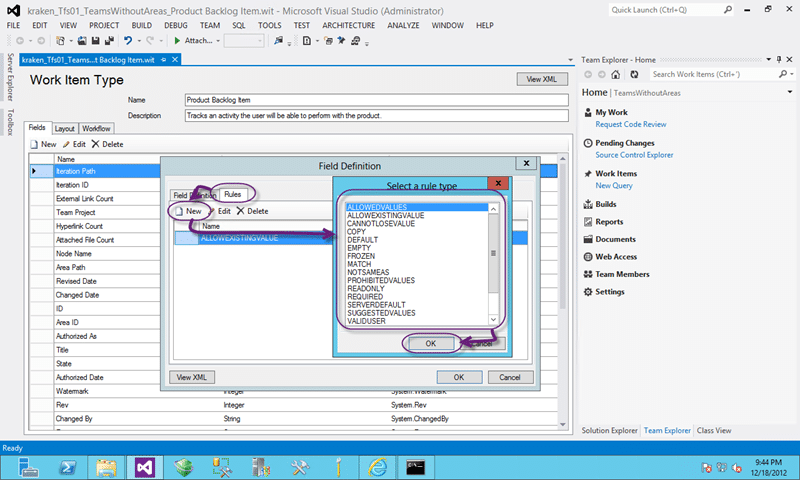Select DEFAULT in the rule type list
800x480 pixels.
click(363, 240)
